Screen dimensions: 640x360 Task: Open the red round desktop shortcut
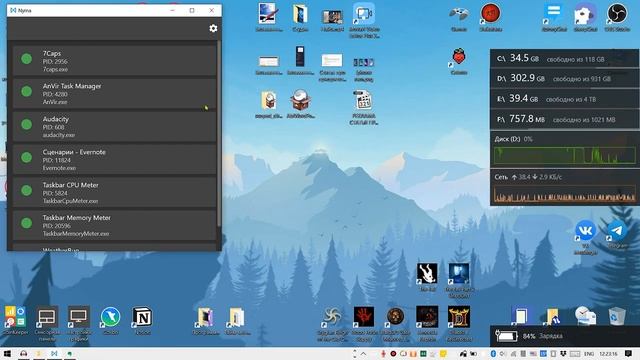490,13
